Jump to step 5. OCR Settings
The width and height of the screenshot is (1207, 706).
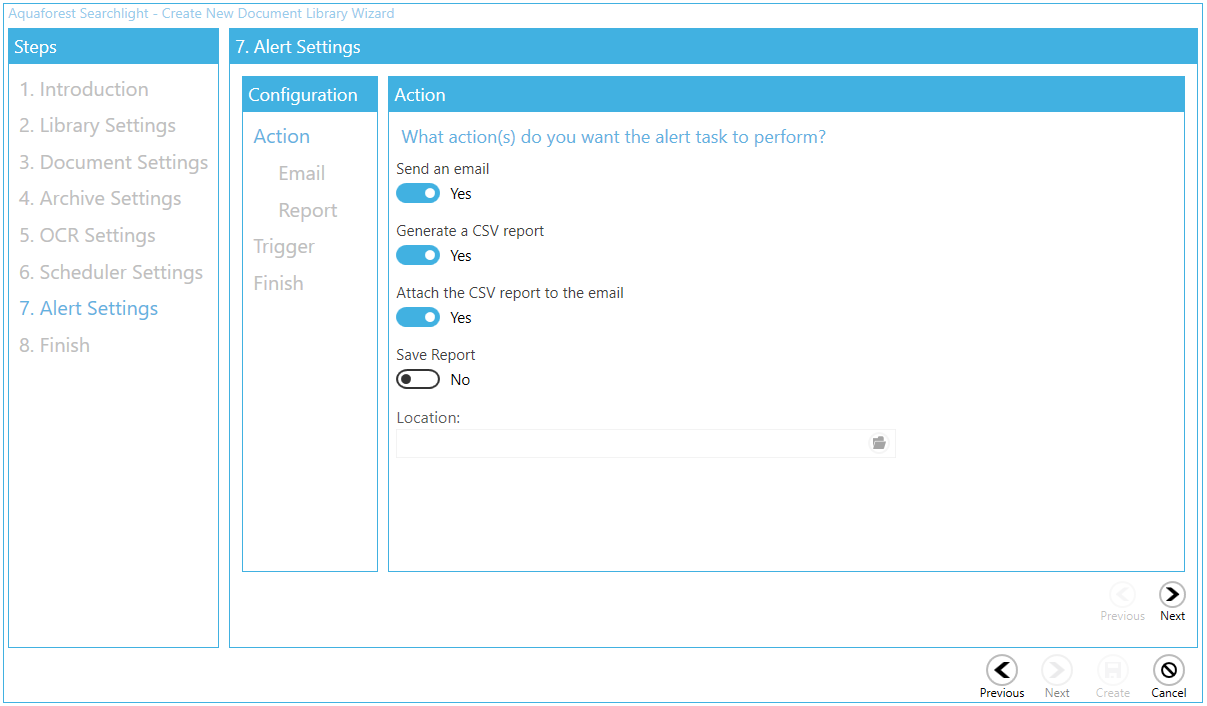87,235
